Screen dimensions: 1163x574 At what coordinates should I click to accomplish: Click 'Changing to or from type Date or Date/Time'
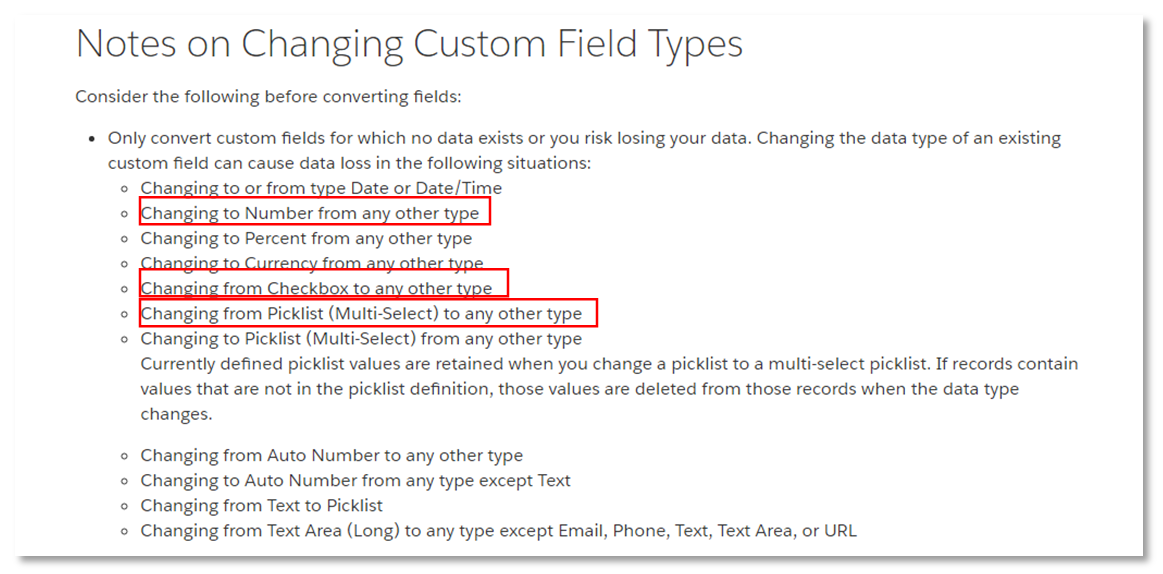tap(321, 188)
